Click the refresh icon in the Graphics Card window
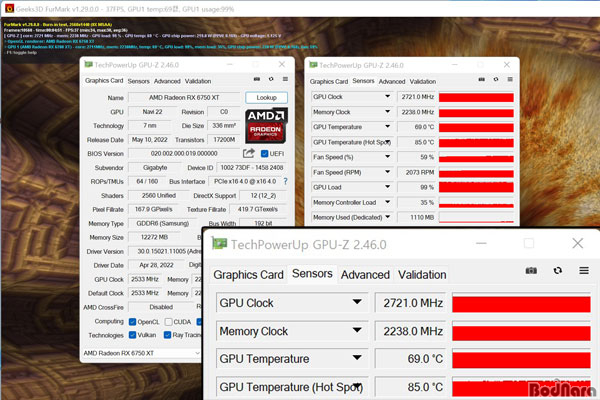Viewport: 600px width, 400px height. point(271,79)
